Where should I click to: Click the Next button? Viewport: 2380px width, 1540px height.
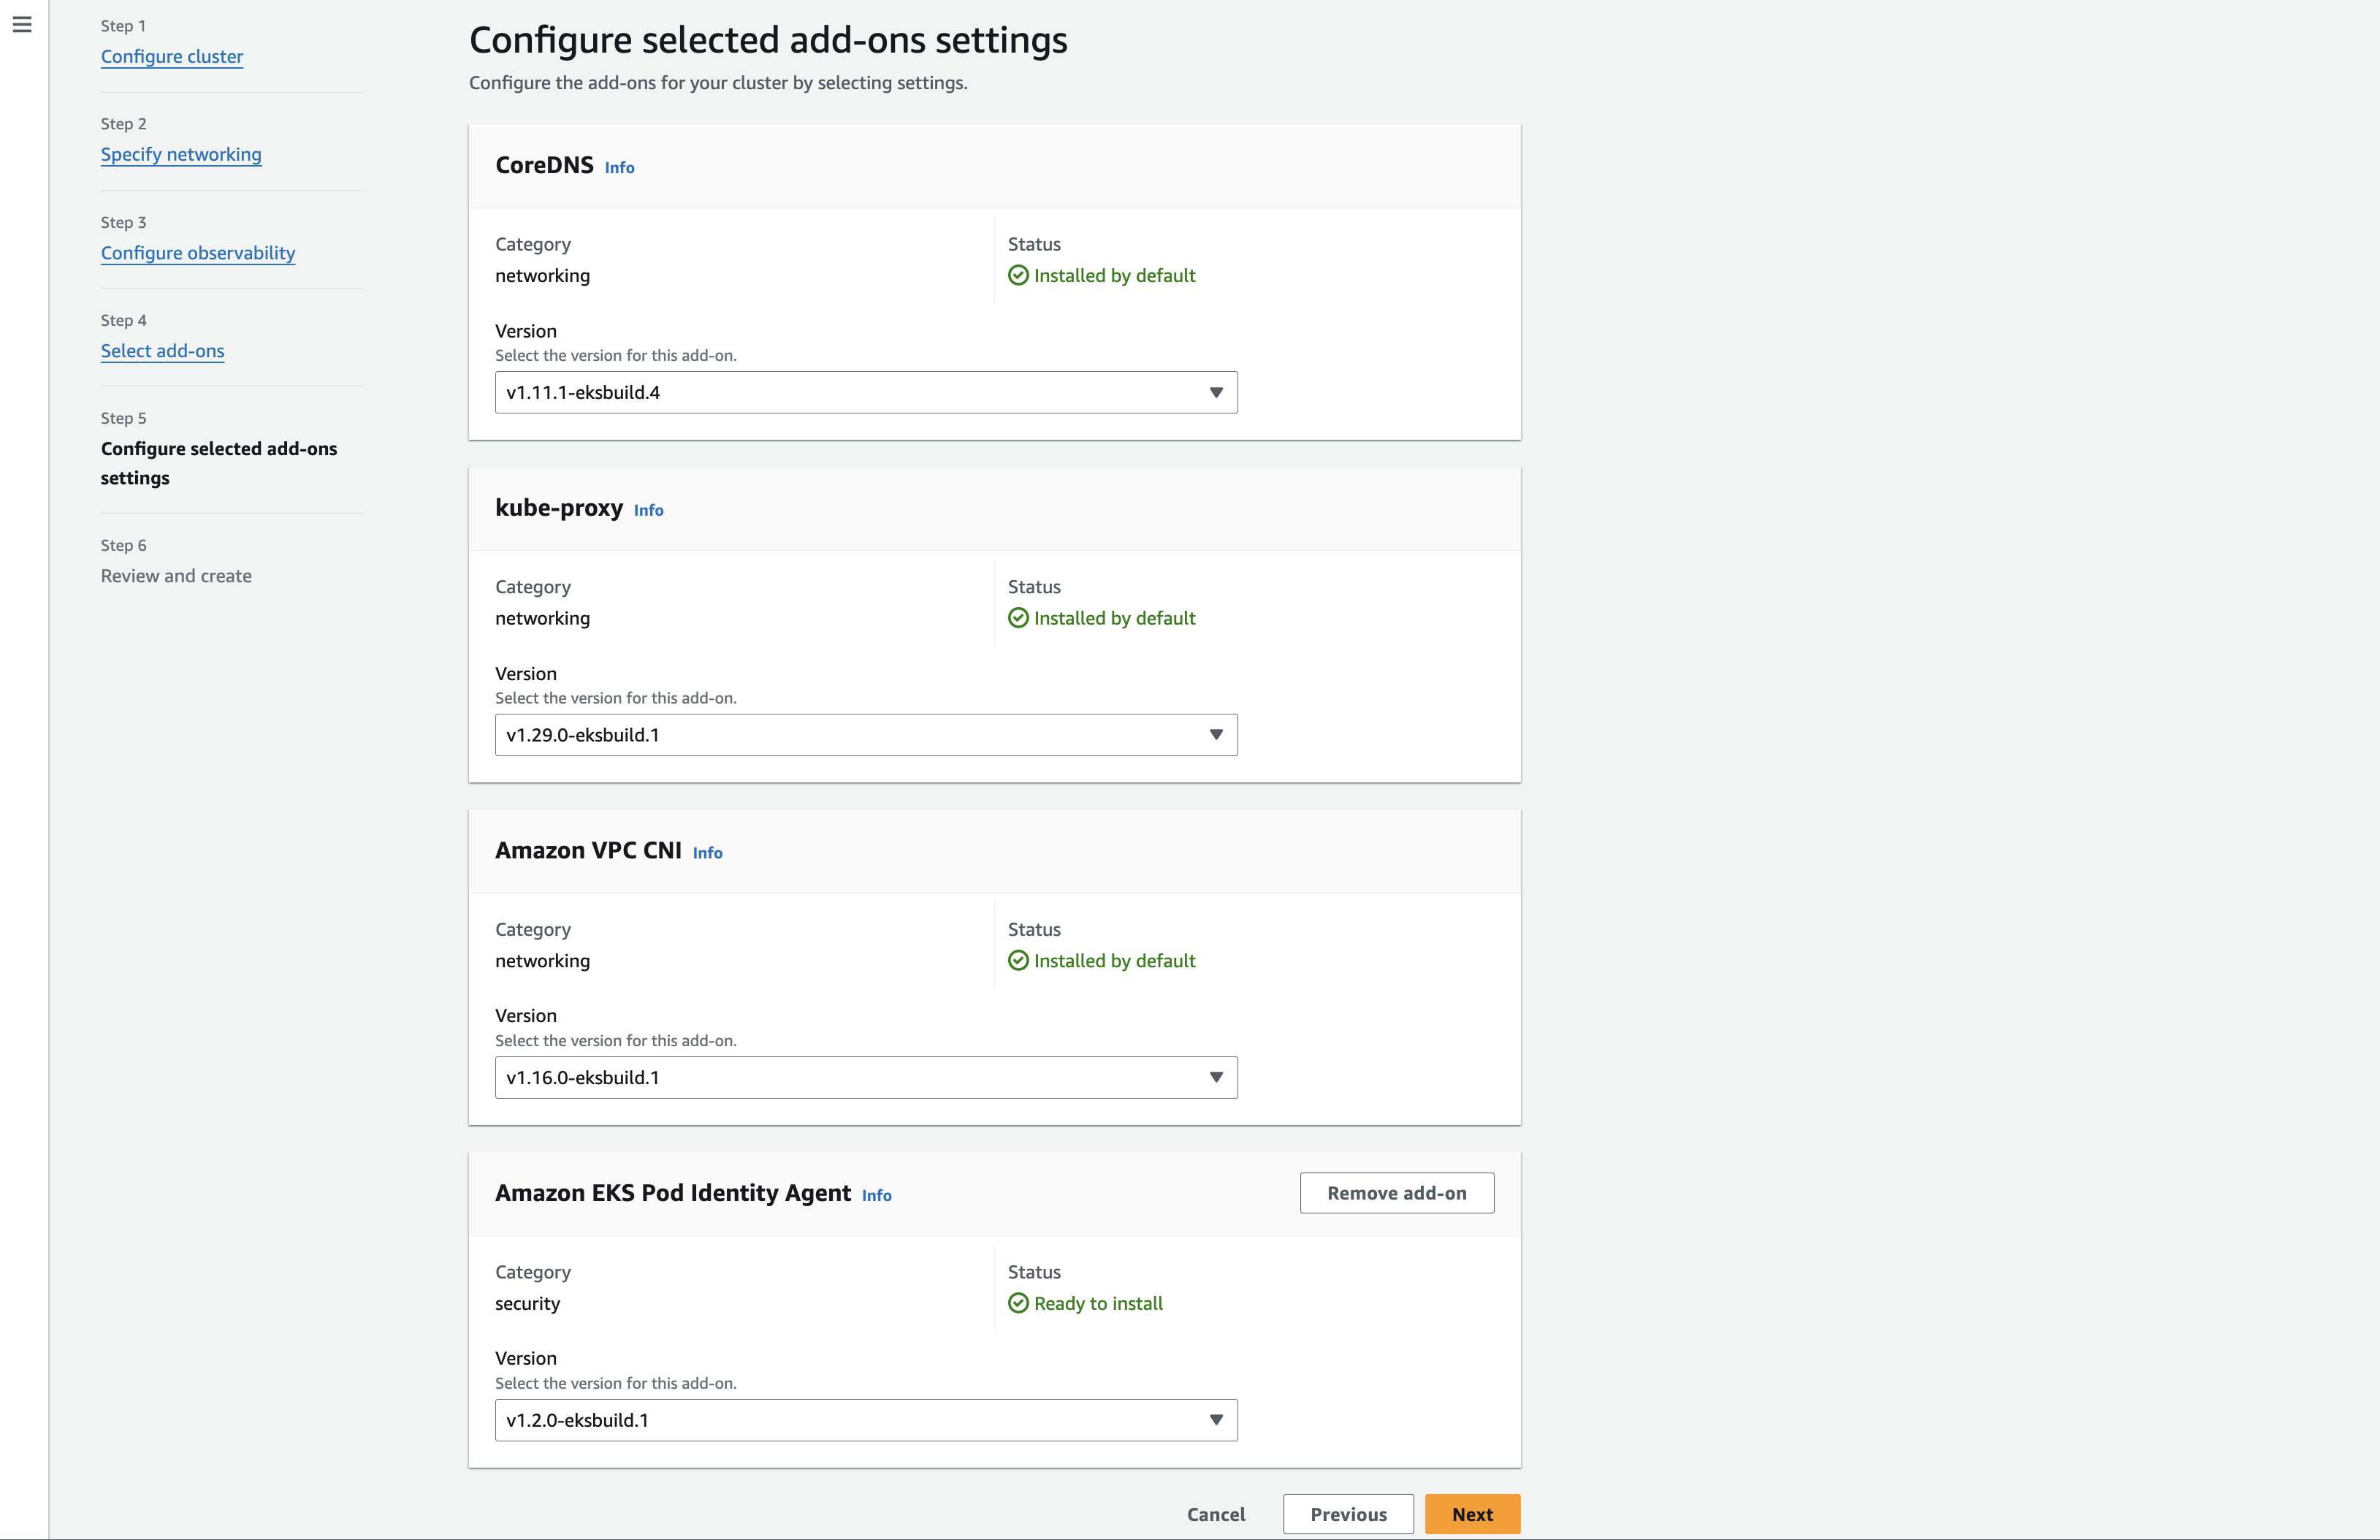tap(1472, 1514)
